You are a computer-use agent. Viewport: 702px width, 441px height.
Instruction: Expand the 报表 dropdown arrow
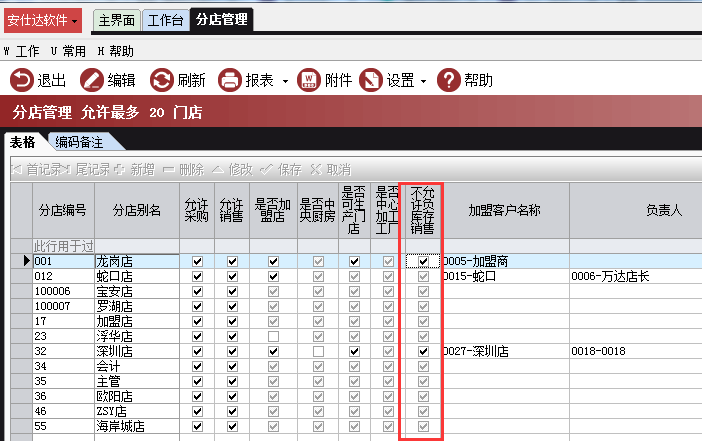click(285, 81)
